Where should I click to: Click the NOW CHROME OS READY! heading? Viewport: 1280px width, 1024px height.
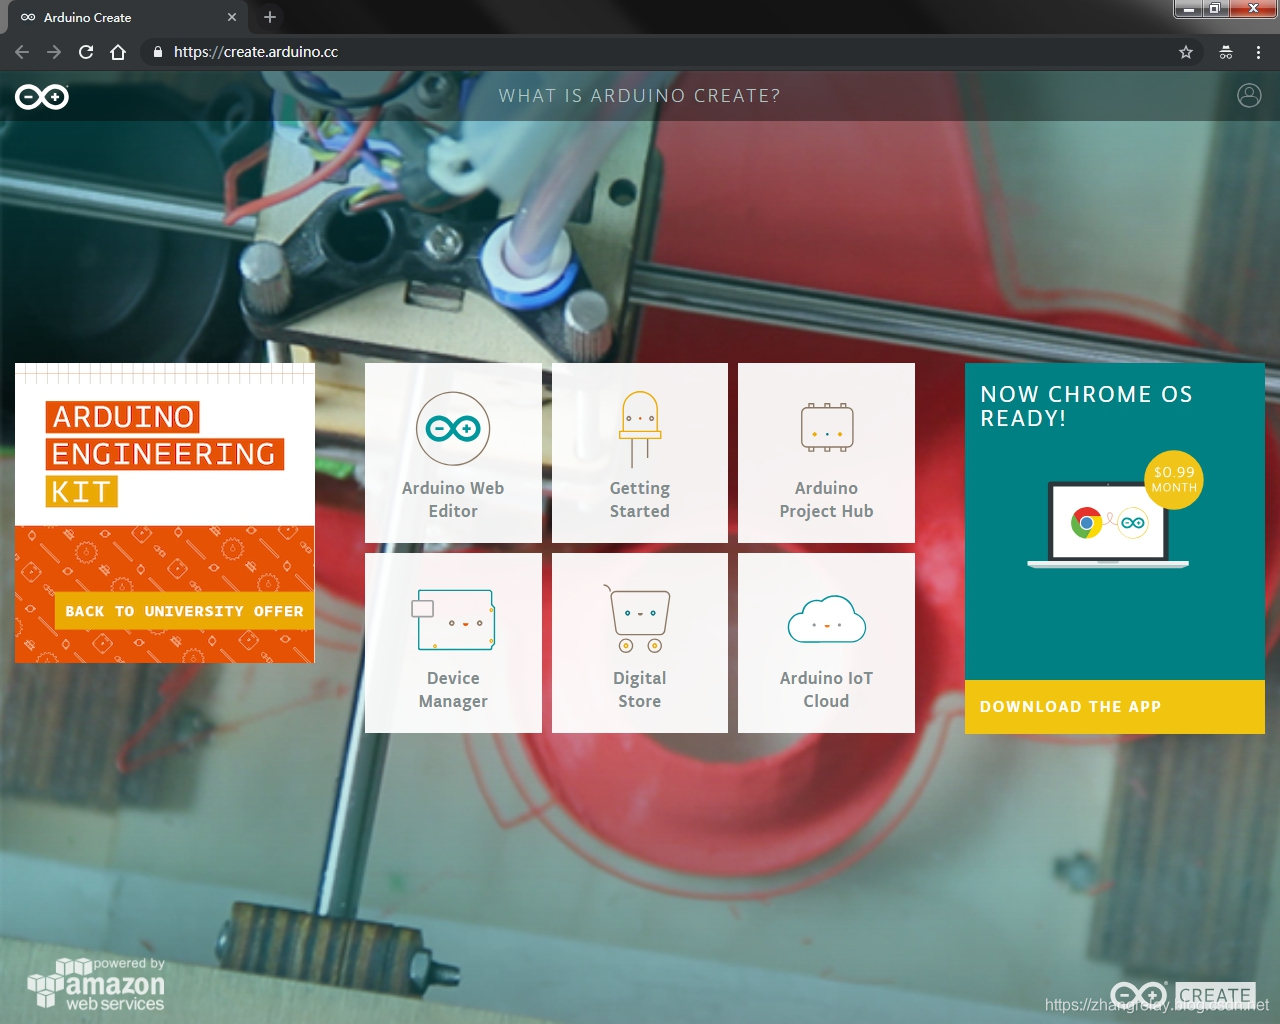click(x=1087, y=406)
